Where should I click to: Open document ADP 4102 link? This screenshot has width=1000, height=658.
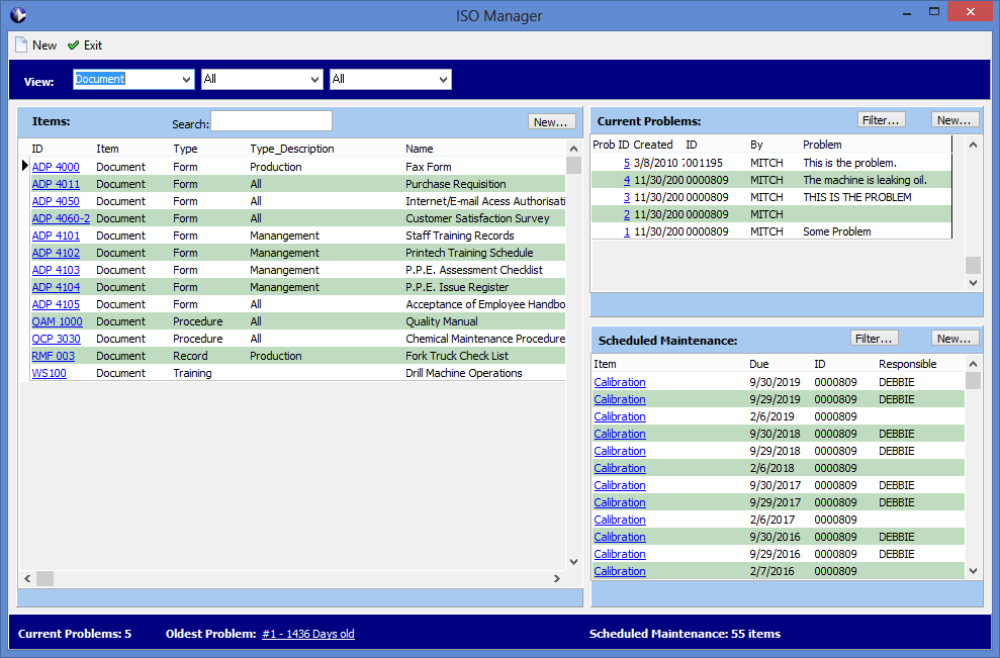(55, 252)
